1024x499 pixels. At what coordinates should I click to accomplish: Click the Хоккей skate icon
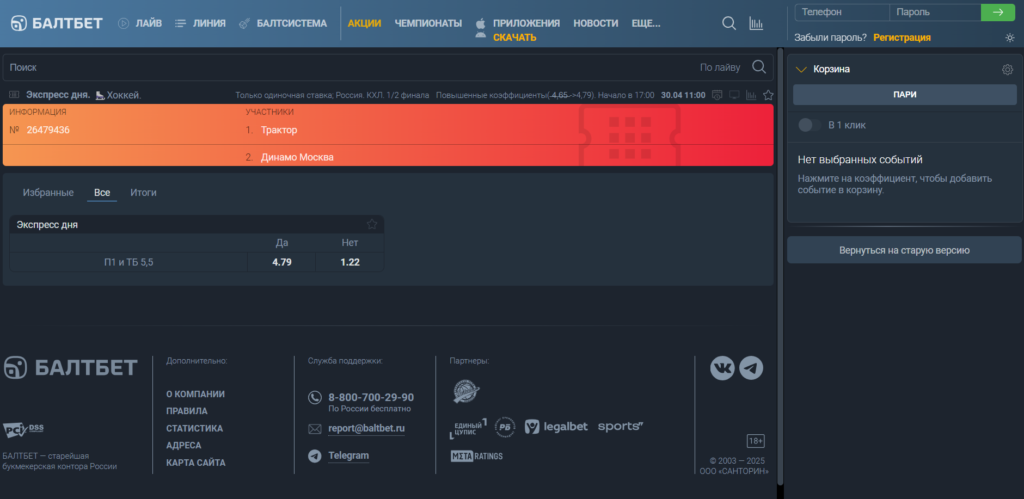(x=100, y=95)
